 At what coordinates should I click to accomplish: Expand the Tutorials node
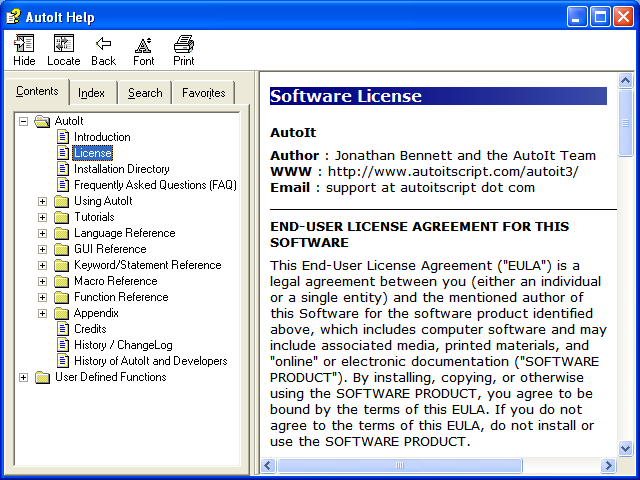[x=42, y=217]
